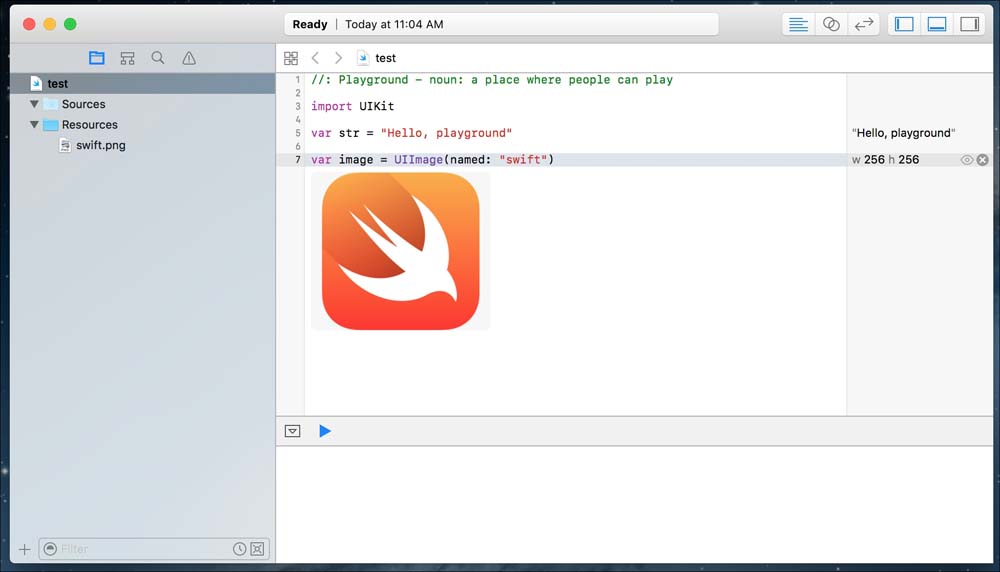Toggle the Inspector panel on the right

pyautogui.click(x=969, y=24)
